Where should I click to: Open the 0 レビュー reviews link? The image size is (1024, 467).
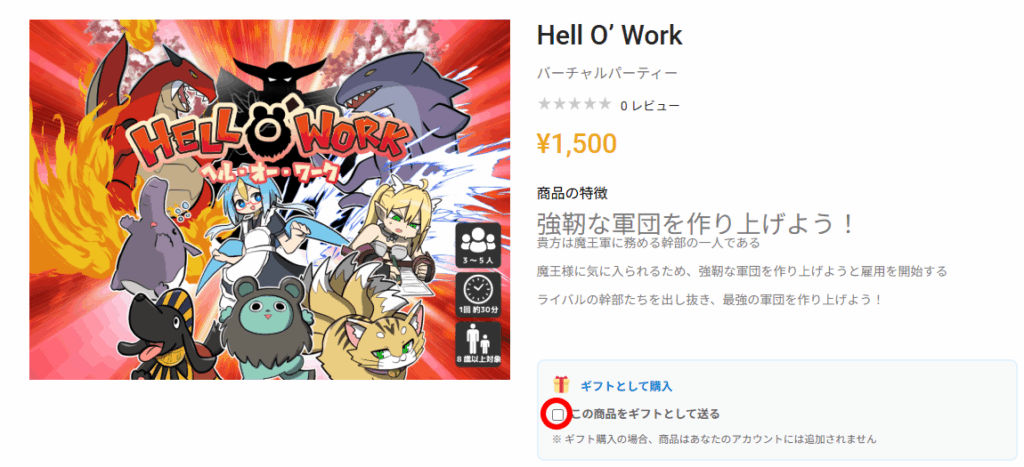[650, 105]
